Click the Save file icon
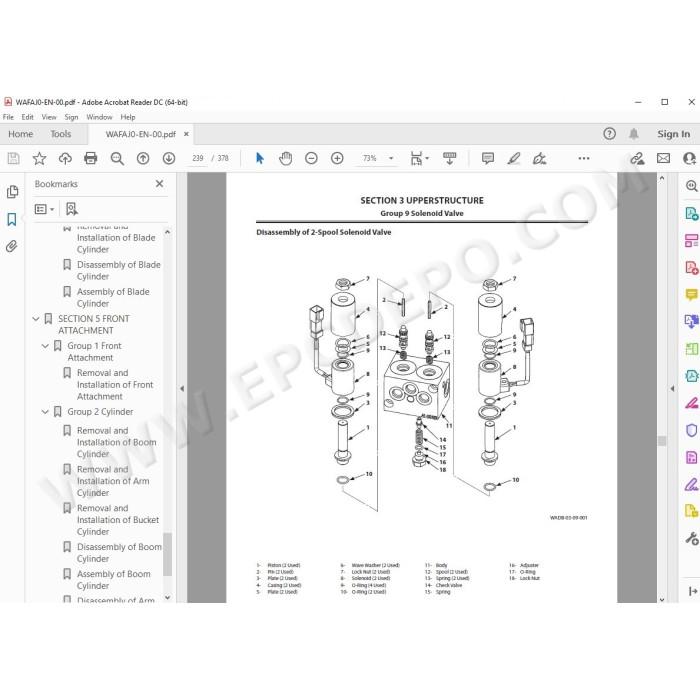The width and height of the screenshot is (700, 700). (13, 158)
